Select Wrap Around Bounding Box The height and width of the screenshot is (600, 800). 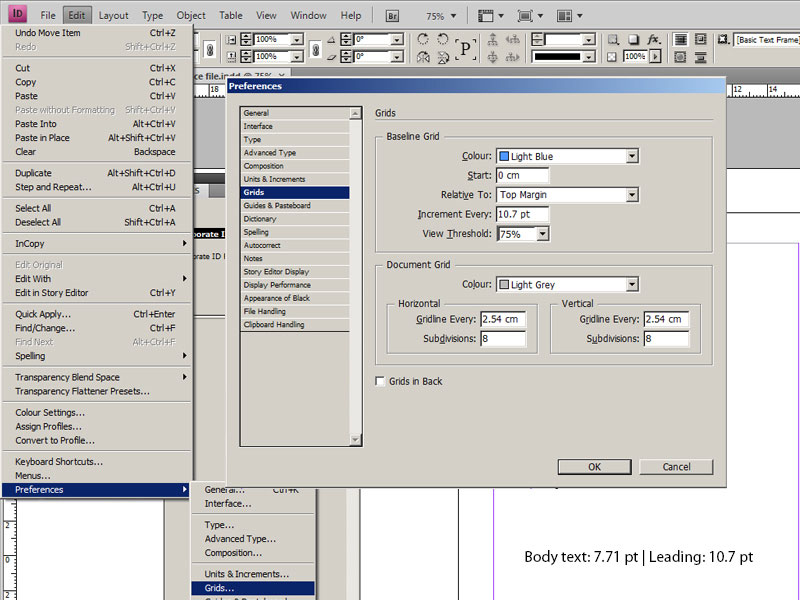701,39
